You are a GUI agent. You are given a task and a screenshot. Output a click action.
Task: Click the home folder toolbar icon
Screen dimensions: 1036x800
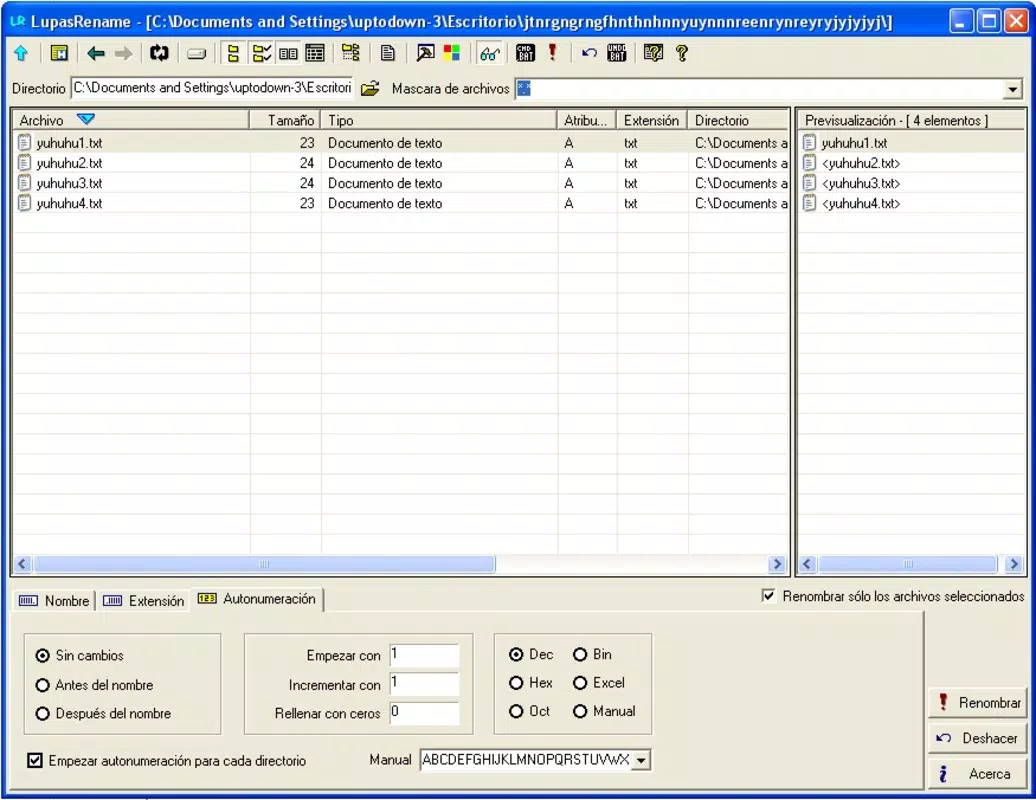click(x=59, y=54)
